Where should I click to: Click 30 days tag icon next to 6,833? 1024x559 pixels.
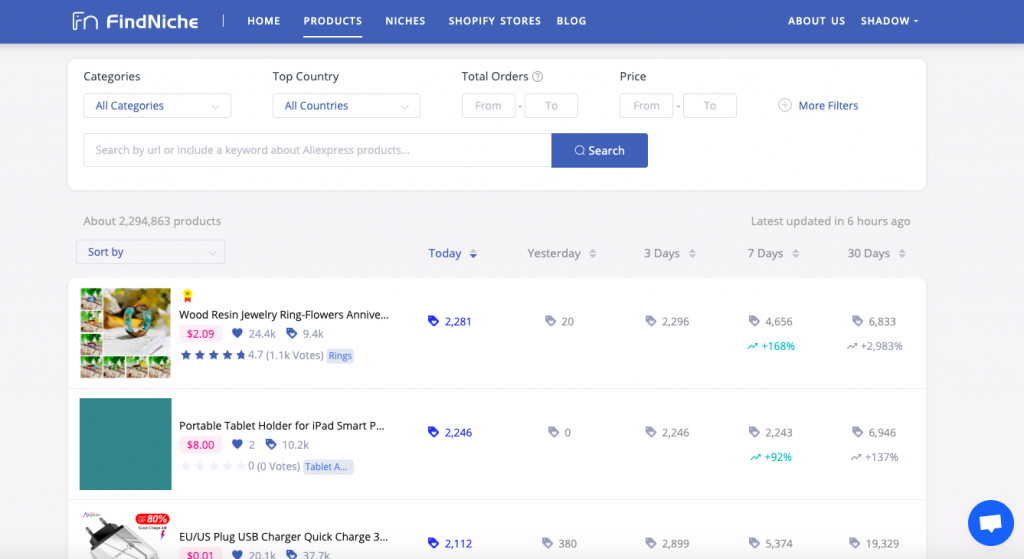click(x=857, y=321)
